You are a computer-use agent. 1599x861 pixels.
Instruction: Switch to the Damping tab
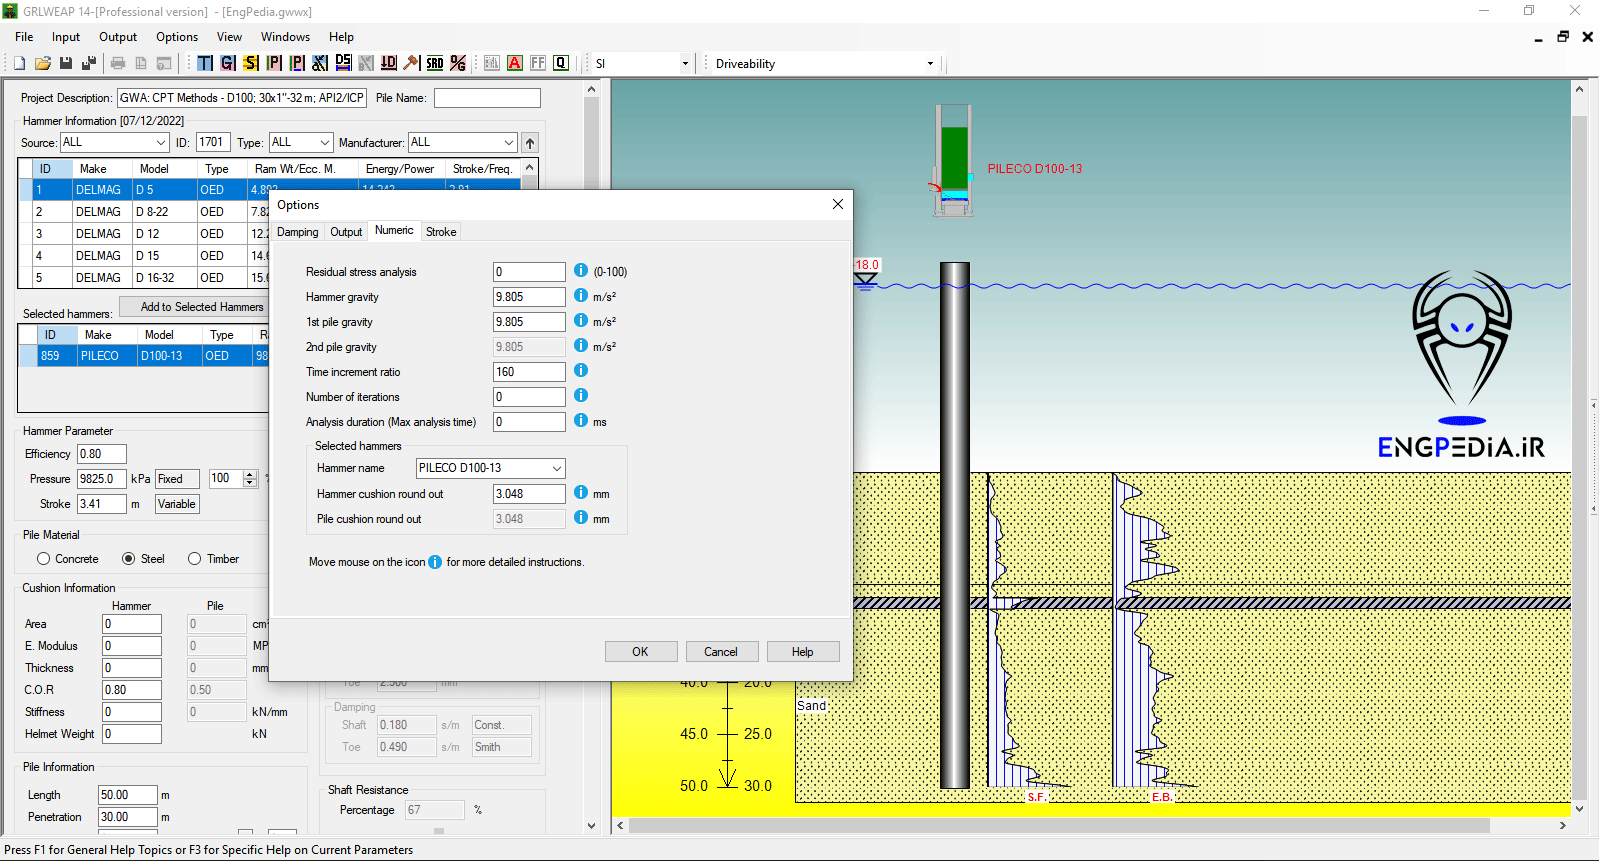(298, 232)
